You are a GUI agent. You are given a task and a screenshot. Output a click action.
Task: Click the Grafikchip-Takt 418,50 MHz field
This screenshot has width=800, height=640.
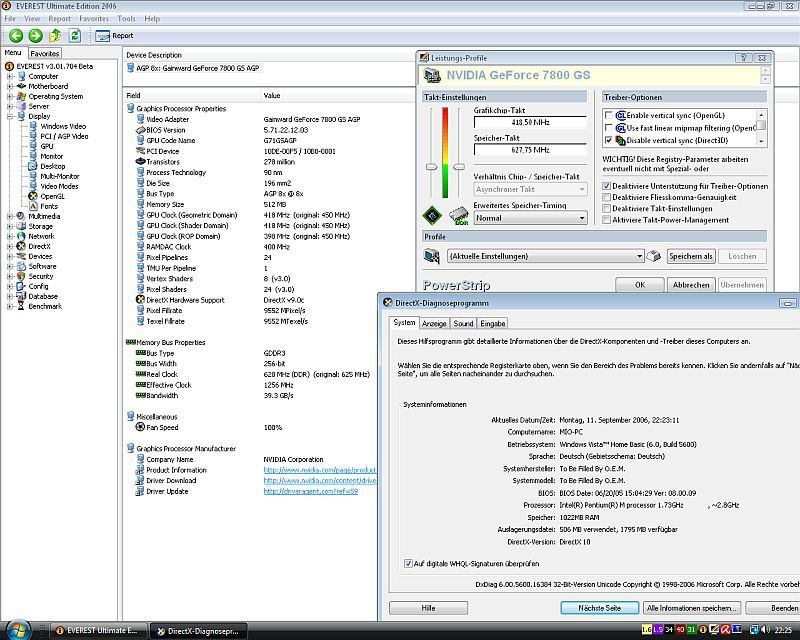tap(530, 122)
